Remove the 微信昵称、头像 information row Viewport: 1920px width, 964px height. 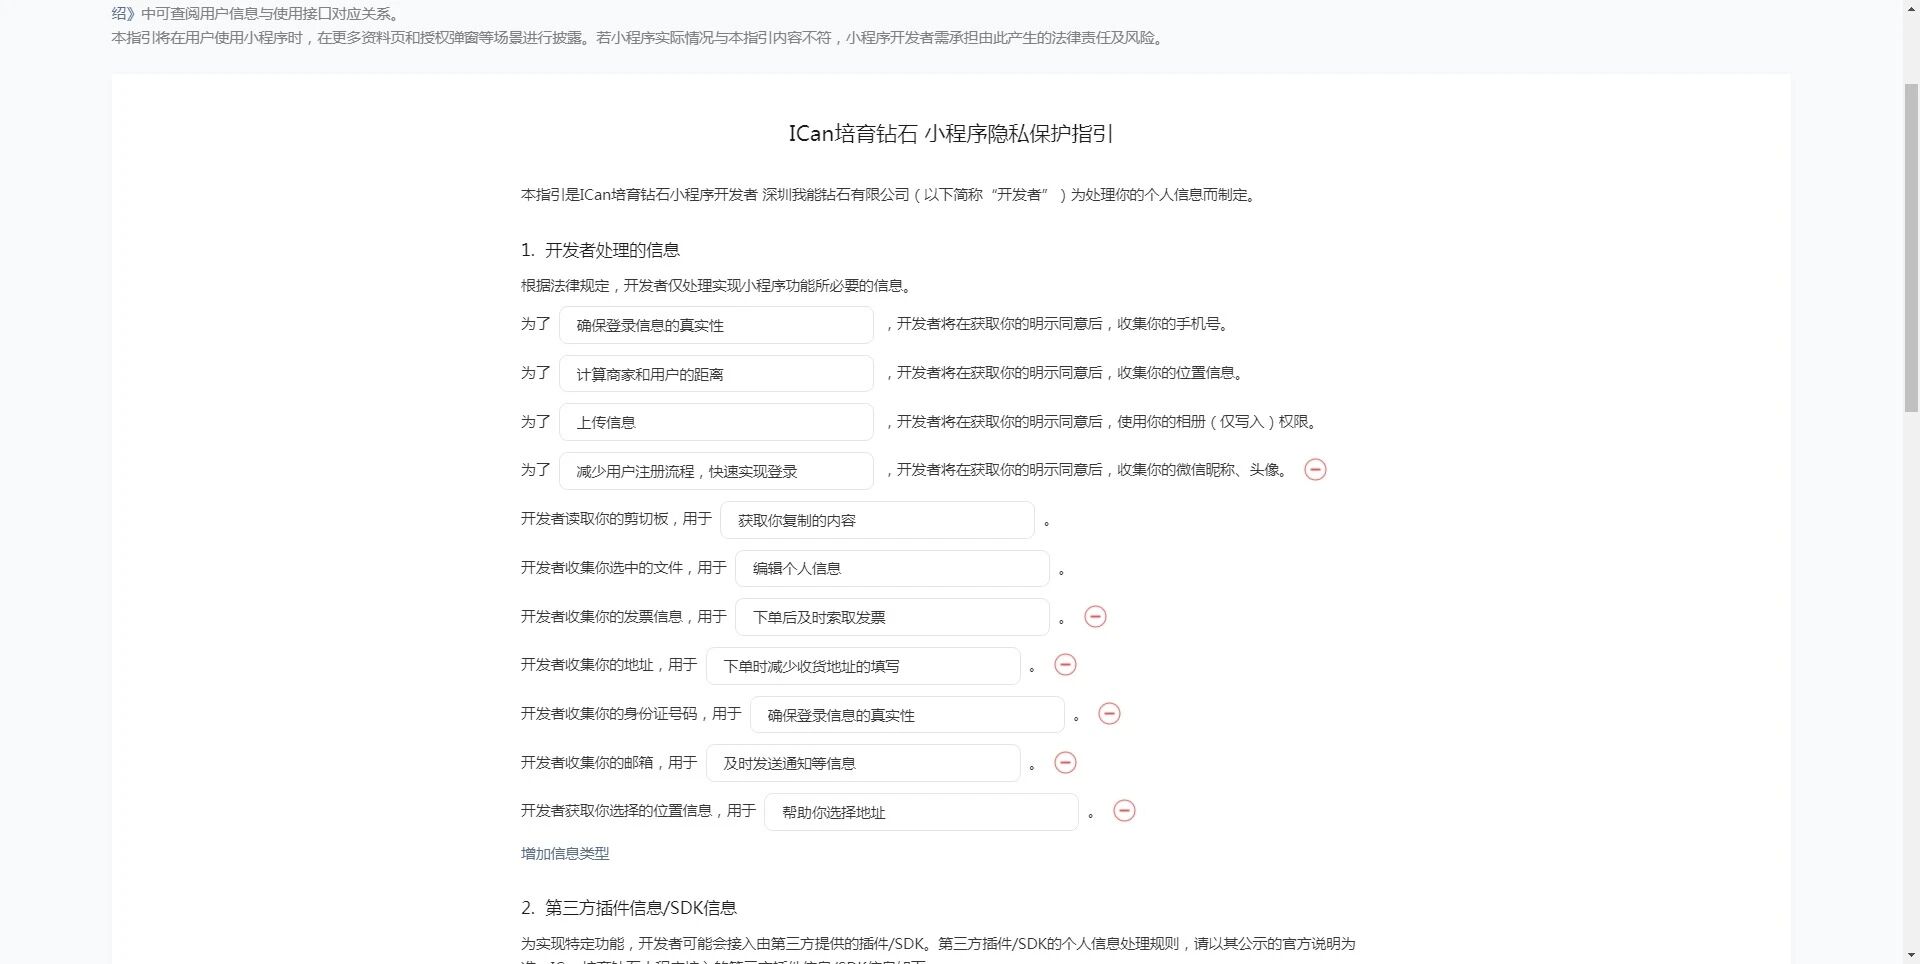pos(1315,470)
